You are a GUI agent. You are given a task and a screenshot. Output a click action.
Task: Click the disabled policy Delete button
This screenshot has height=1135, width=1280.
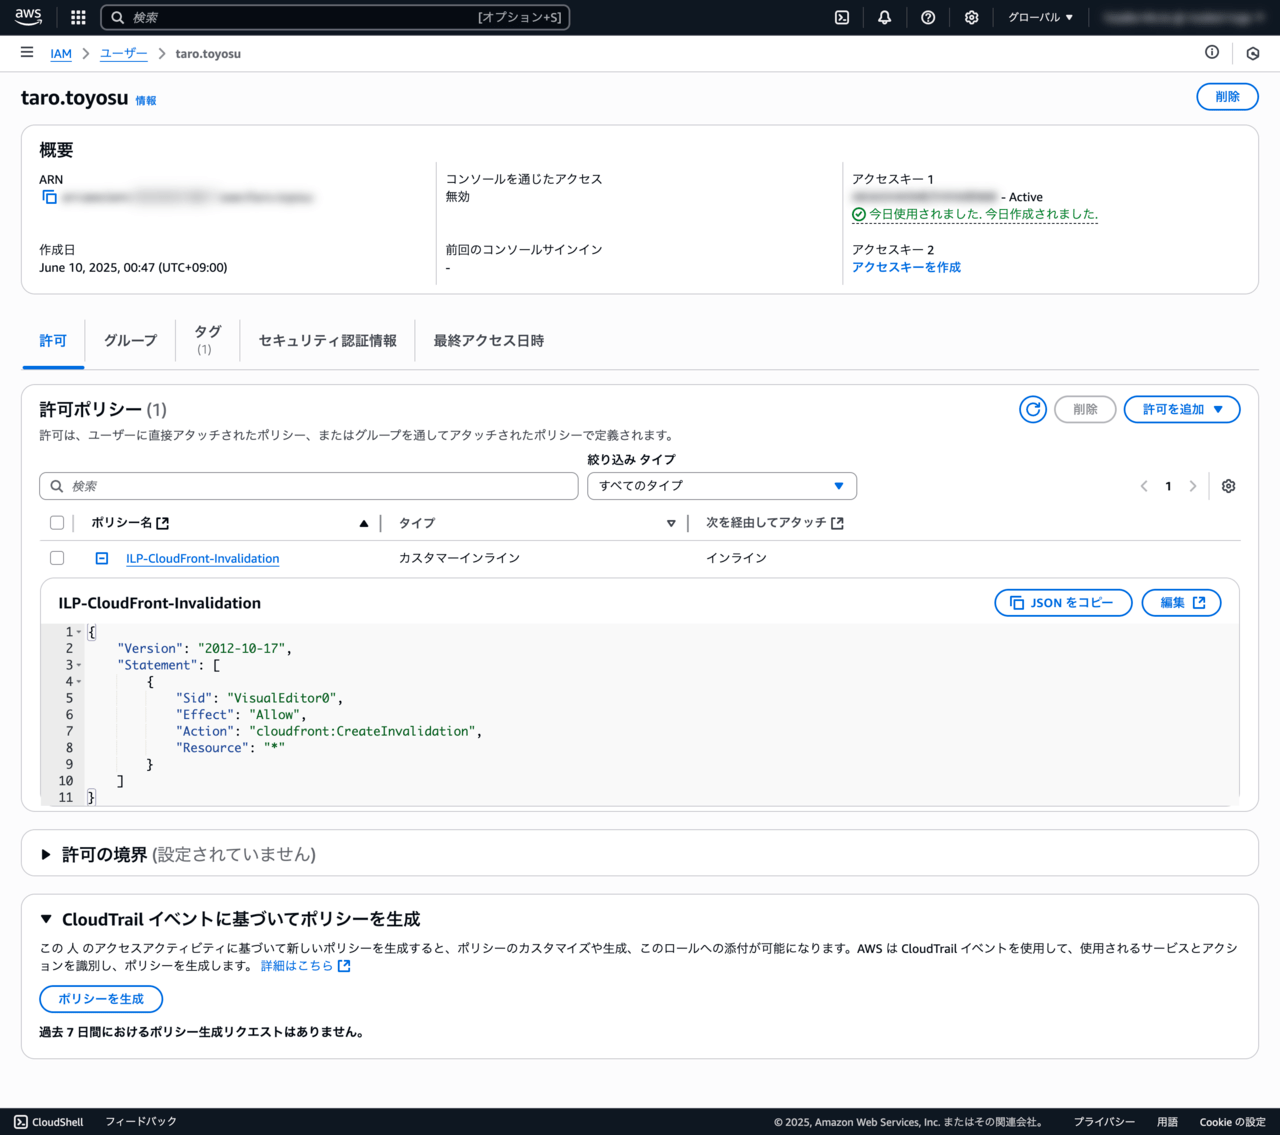[x=1085, y=409]
